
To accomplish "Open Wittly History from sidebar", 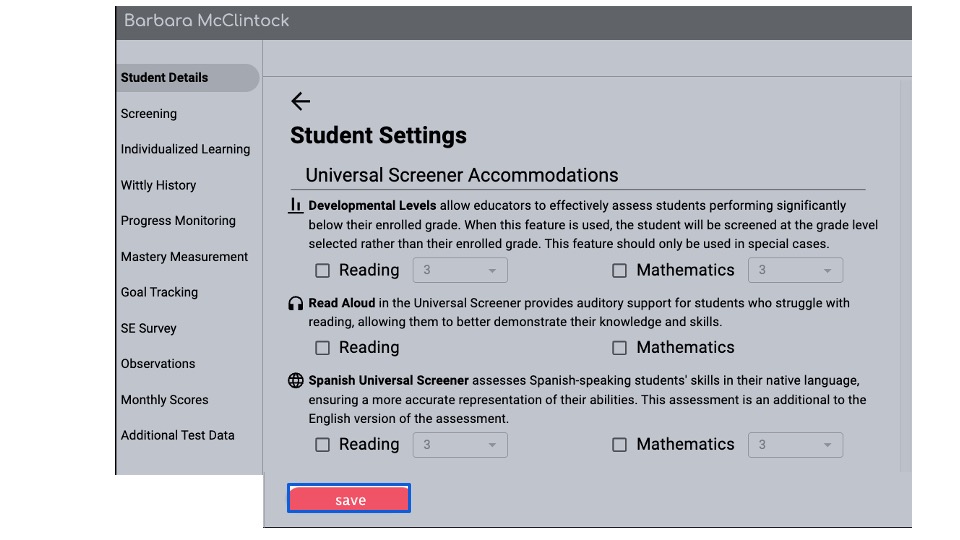I will [158, 185].
